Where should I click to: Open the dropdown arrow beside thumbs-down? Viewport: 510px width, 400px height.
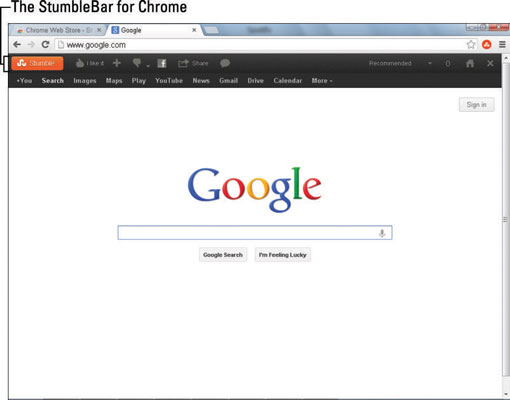point(148,66)
